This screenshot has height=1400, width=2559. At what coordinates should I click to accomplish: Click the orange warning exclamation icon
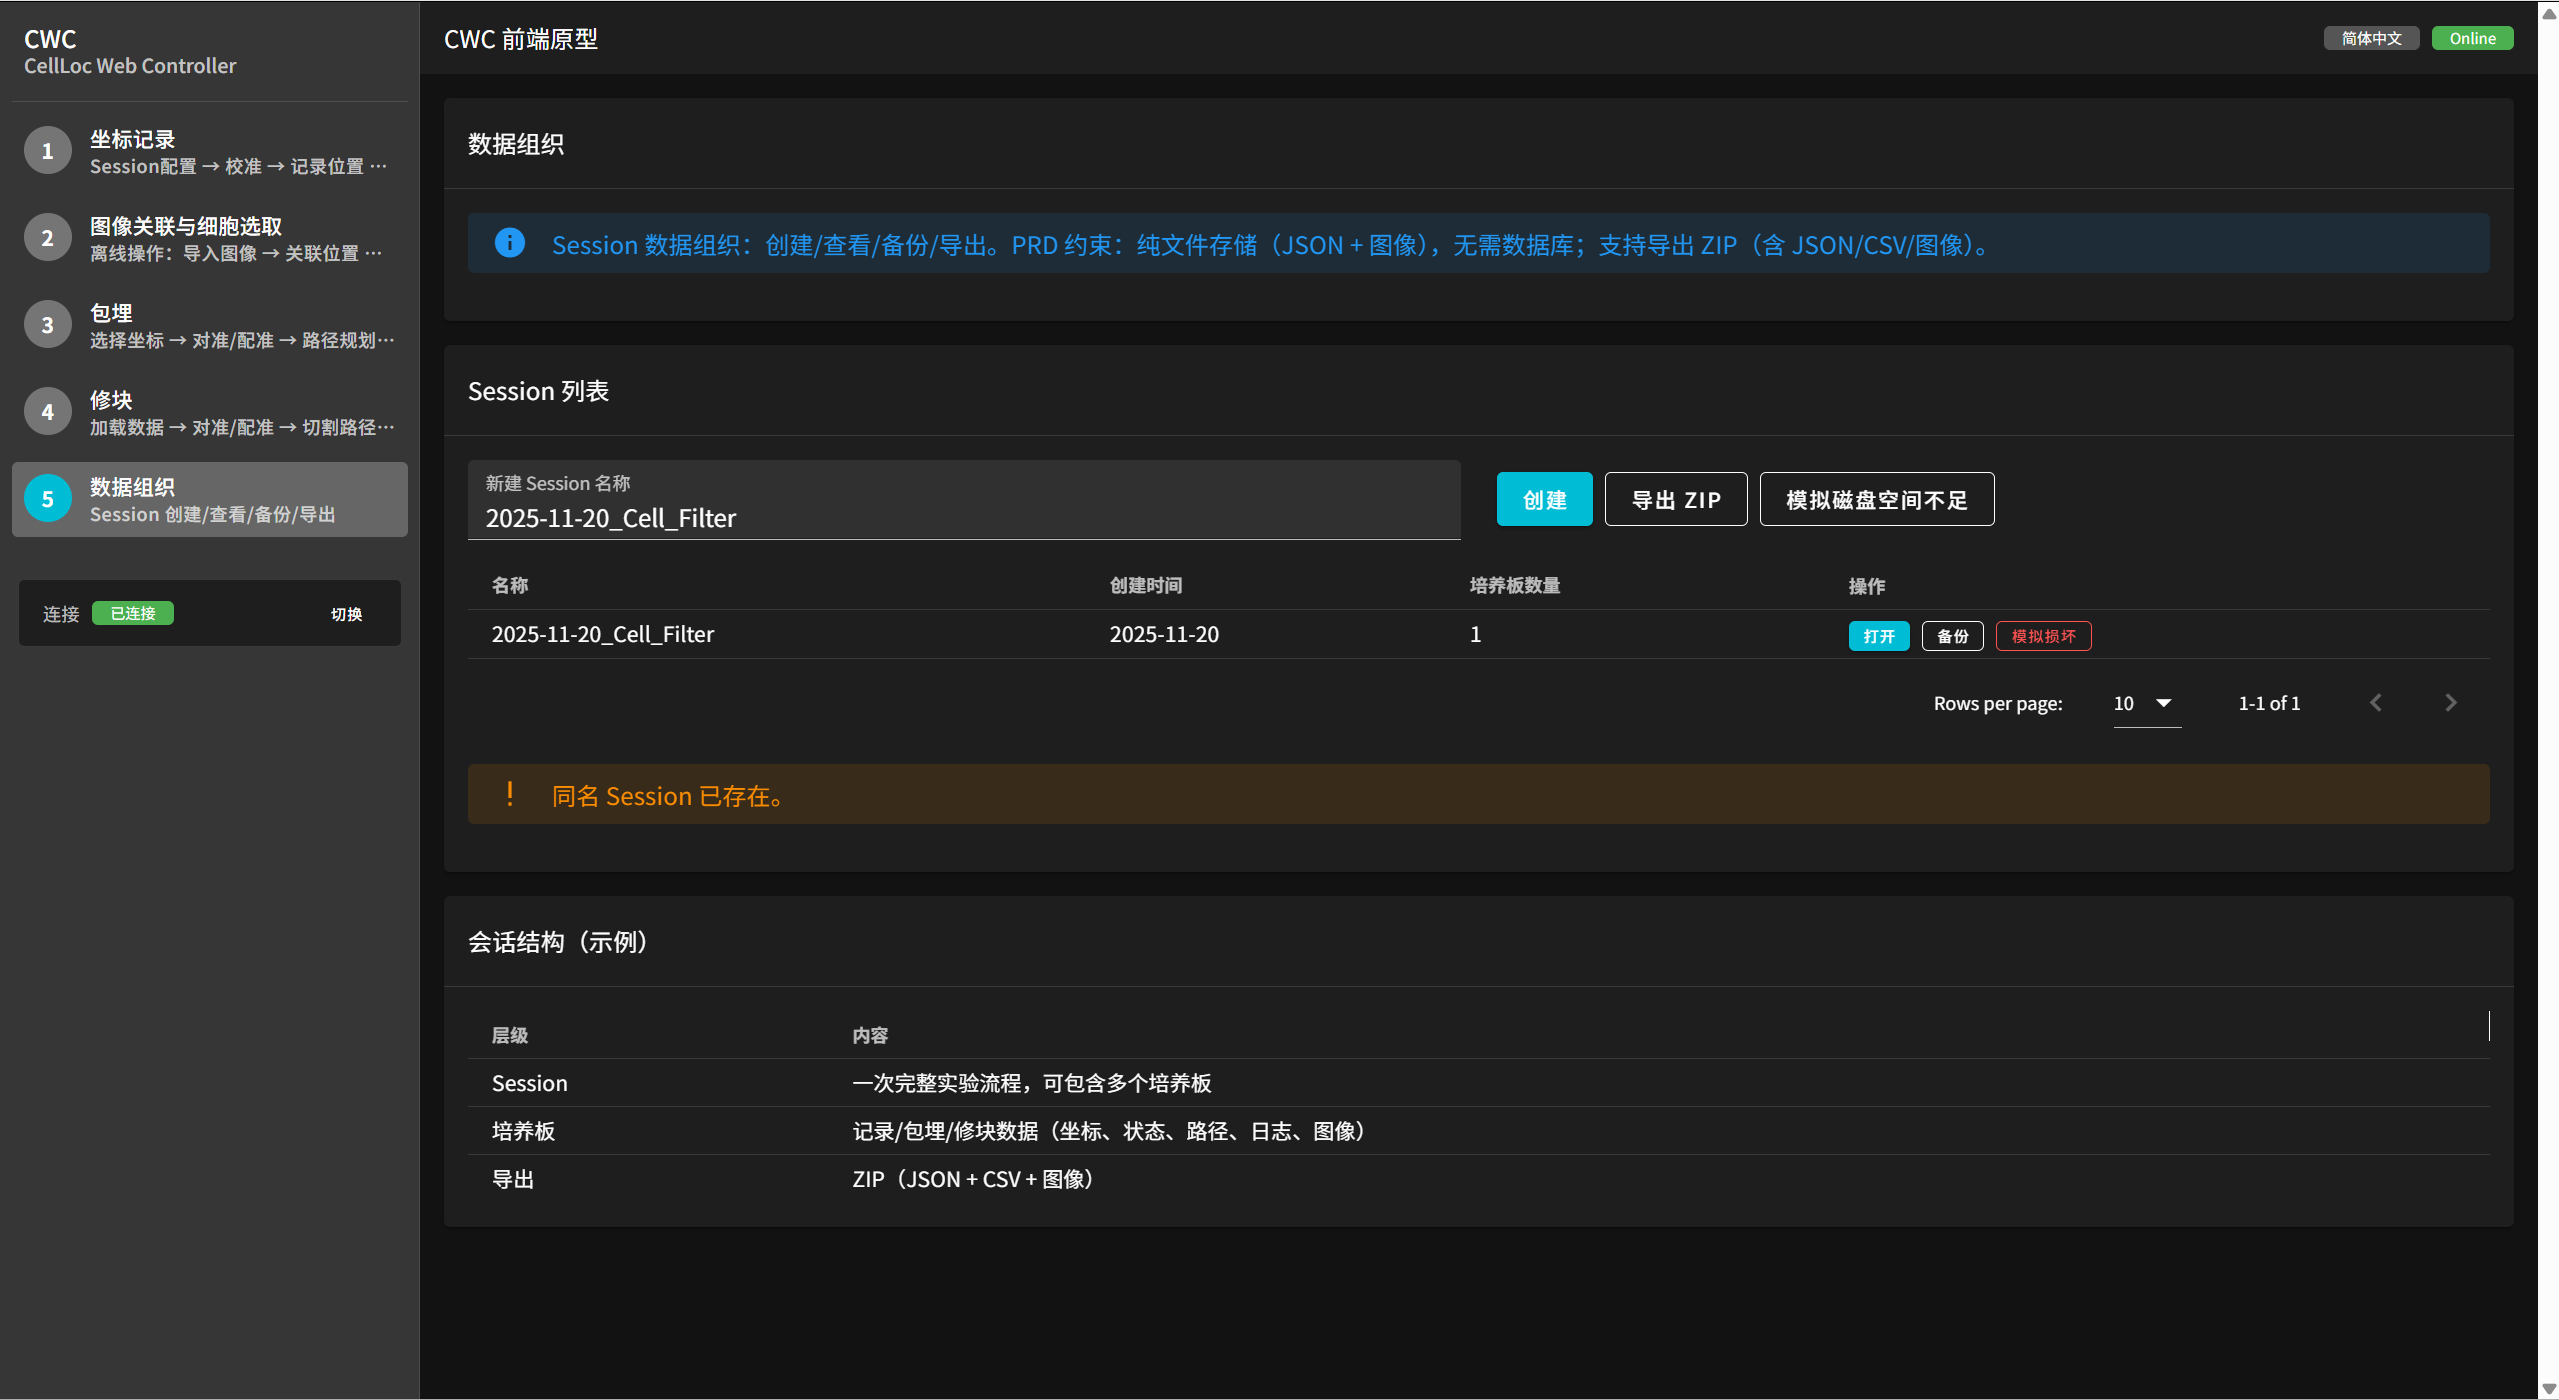510,794
